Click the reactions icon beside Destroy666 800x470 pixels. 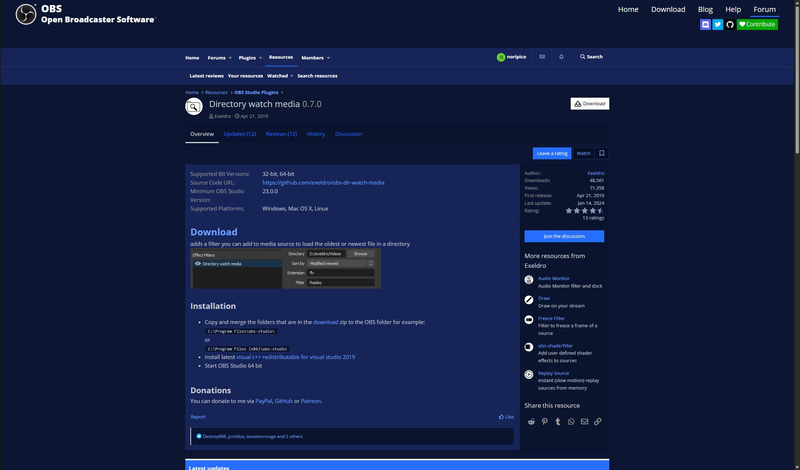(199, 436)
